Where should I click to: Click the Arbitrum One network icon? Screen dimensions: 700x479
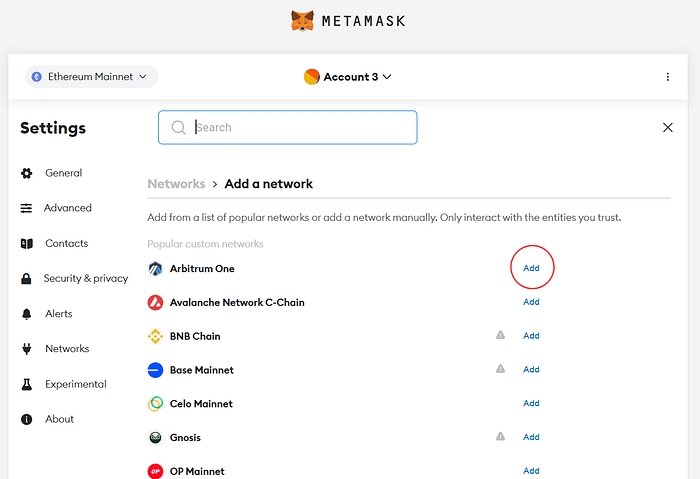155,269
